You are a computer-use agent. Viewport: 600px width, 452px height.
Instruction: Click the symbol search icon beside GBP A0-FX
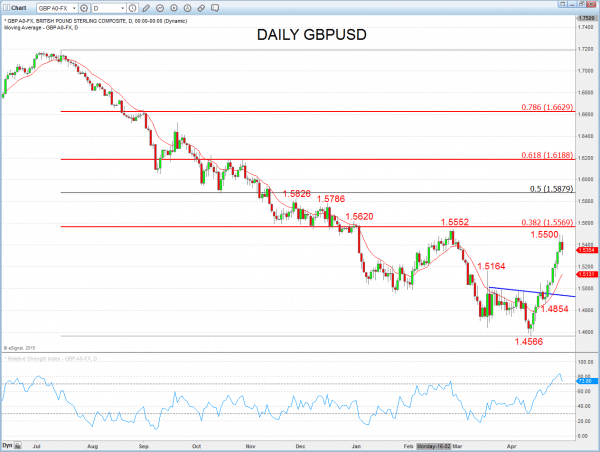tap(84, 8)
